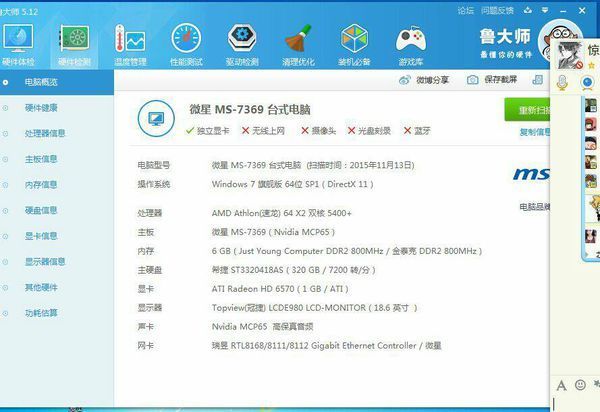The height and width of the screenshot is (412, 600).
Task: Open emoji smiley in chat window
Action: (580, 384)
